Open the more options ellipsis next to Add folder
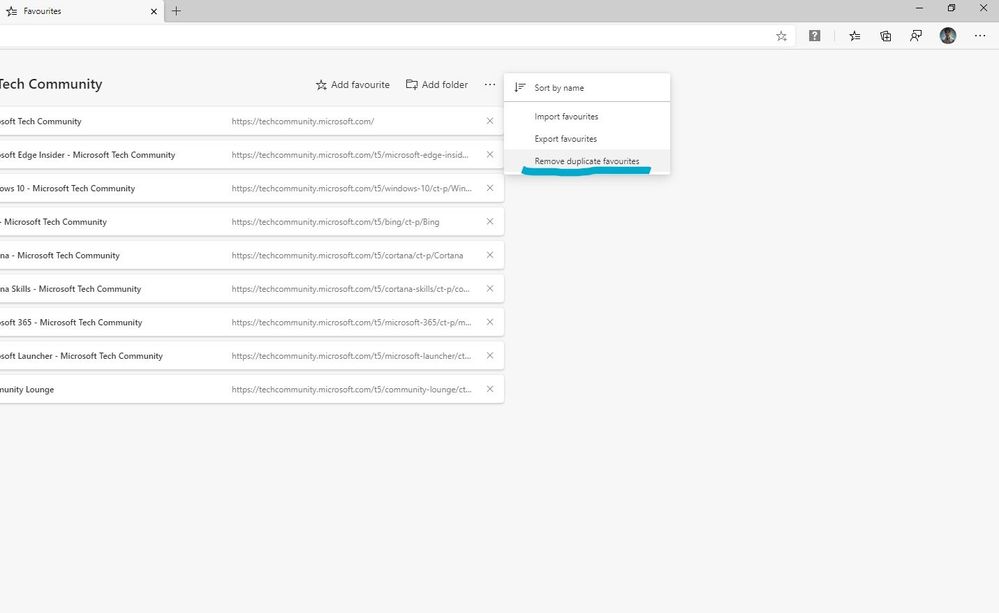 coord(489,84)
